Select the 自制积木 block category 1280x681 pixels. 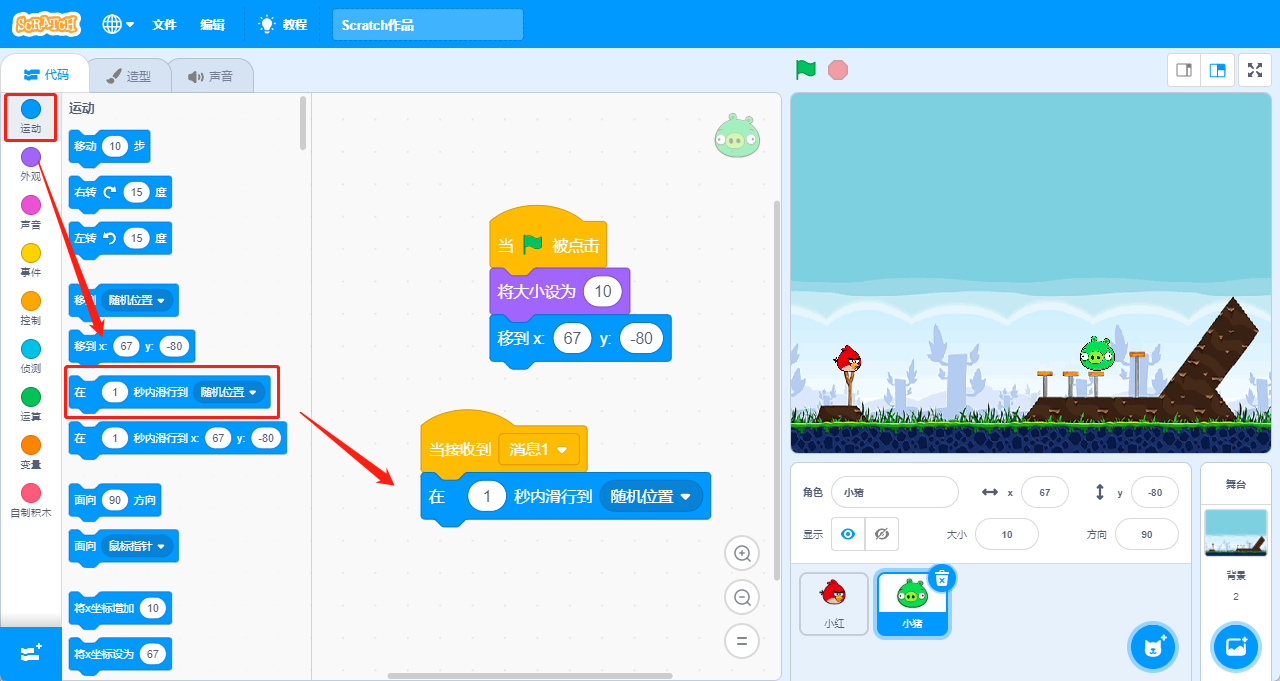click(x=31, y=500)
